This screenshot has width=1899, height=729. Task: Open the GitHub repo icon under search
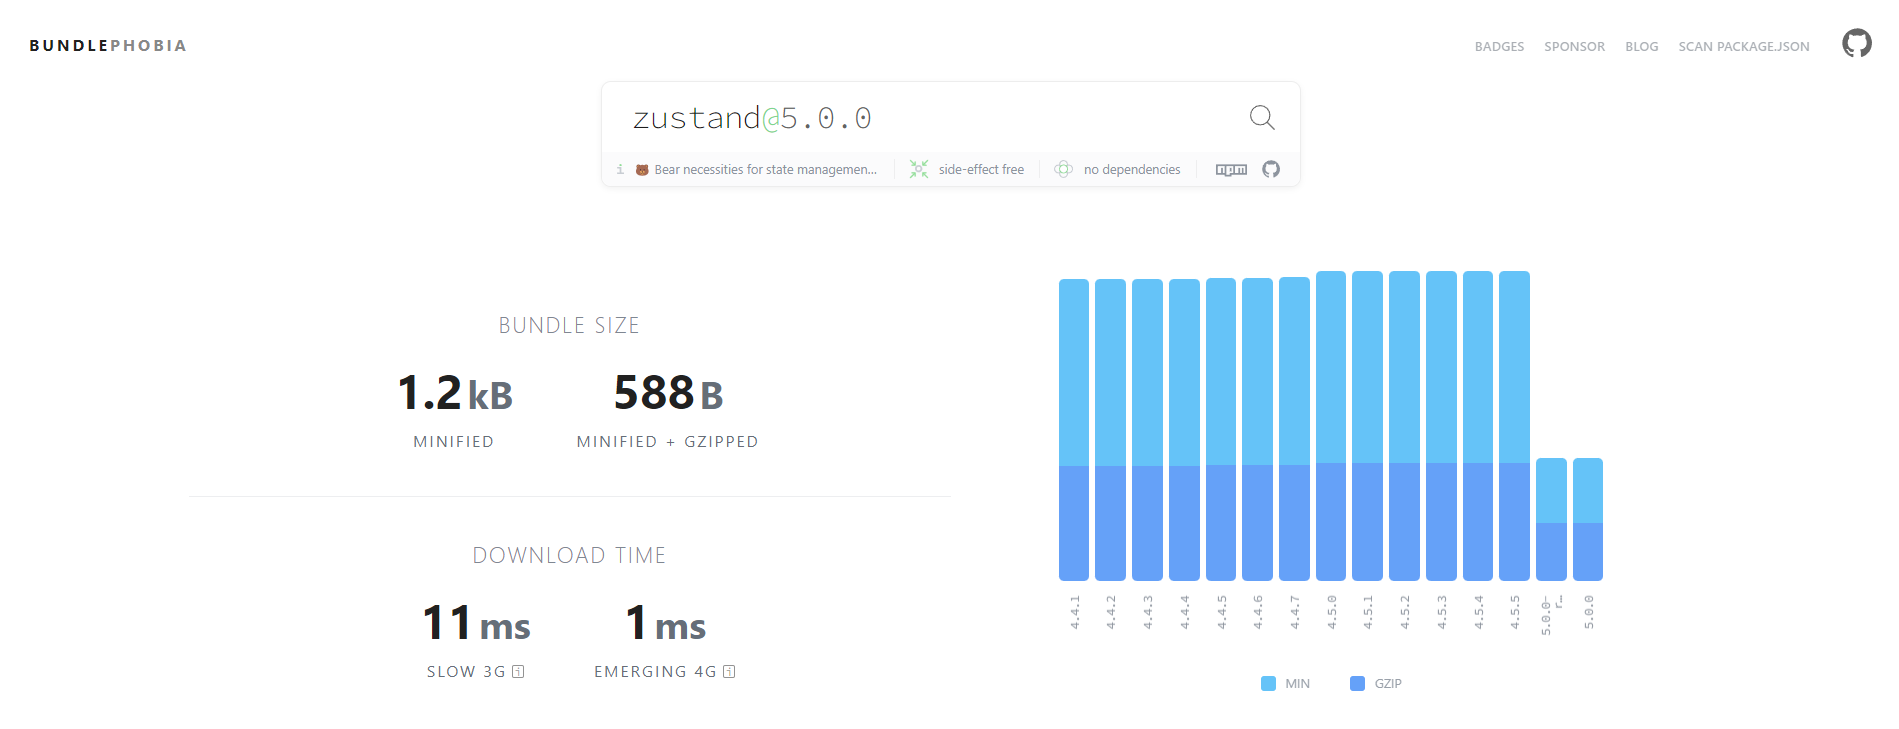pos(1271,169)
